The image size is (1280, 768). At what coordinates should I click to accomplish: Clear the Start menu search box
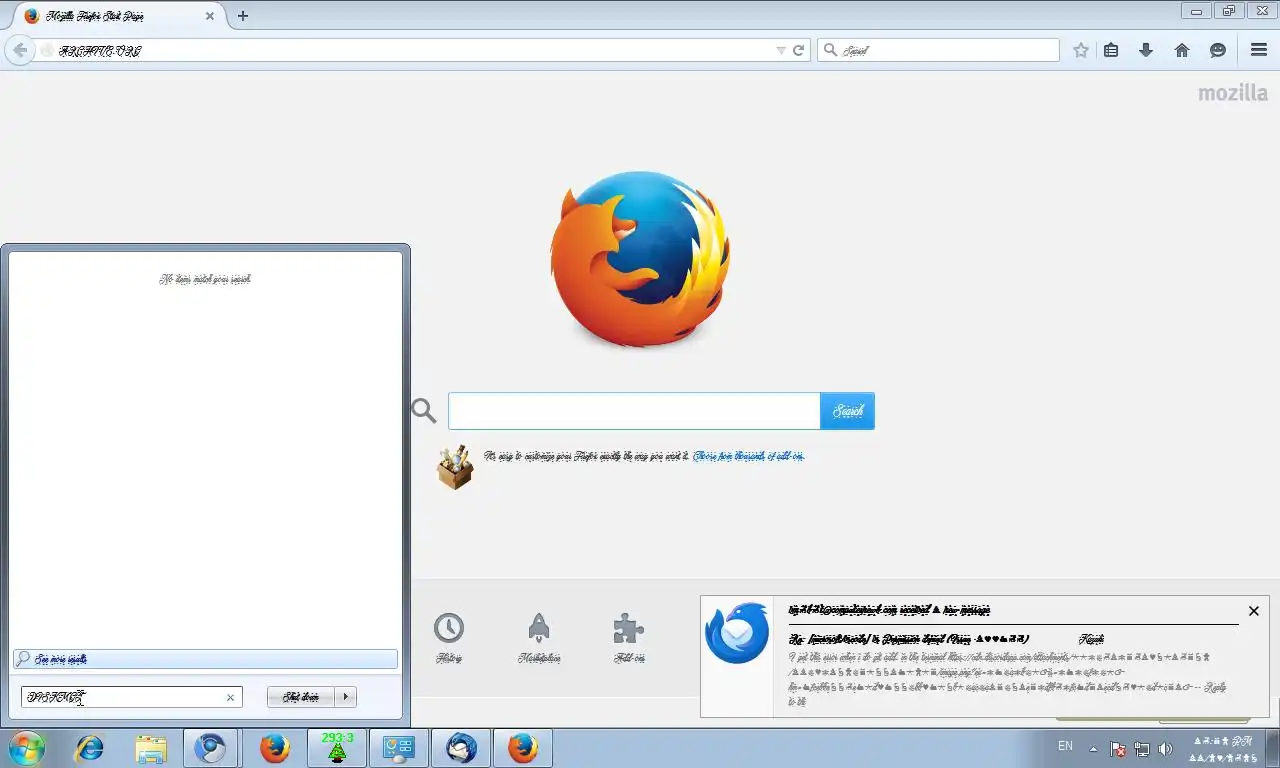(x=230, y=698)
